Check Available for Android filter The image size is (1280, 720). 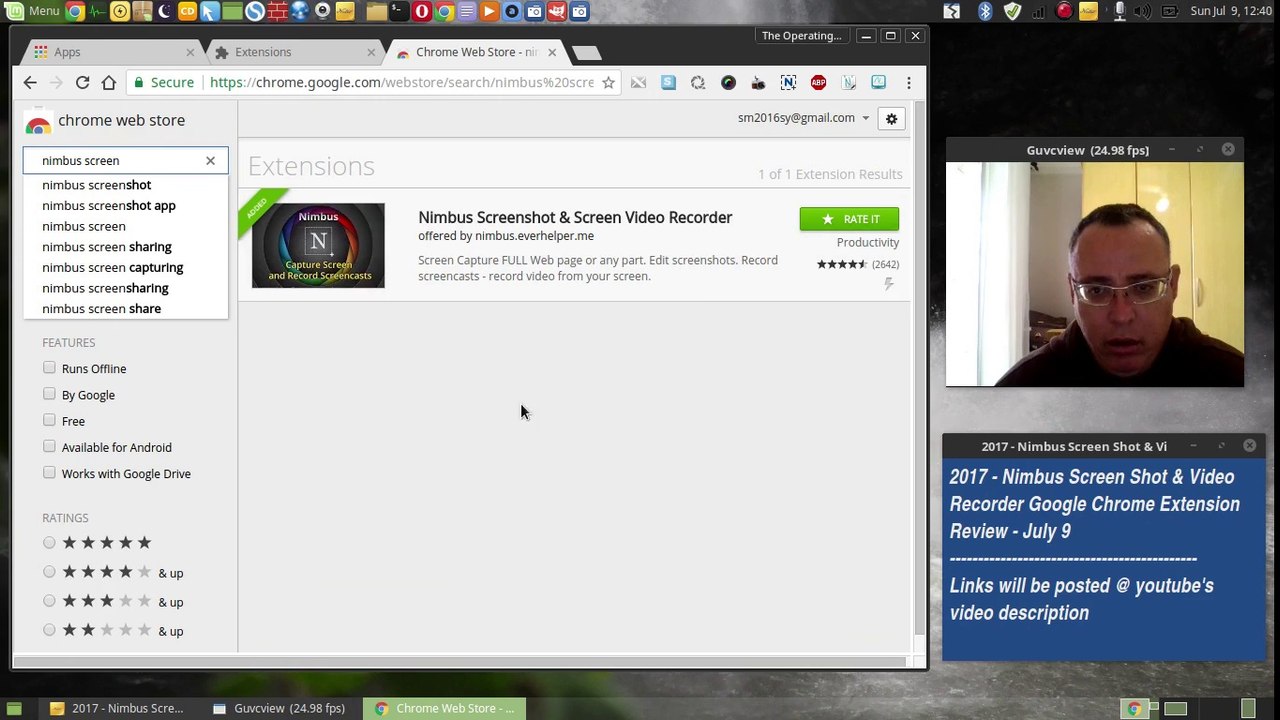tap(49, 446)
